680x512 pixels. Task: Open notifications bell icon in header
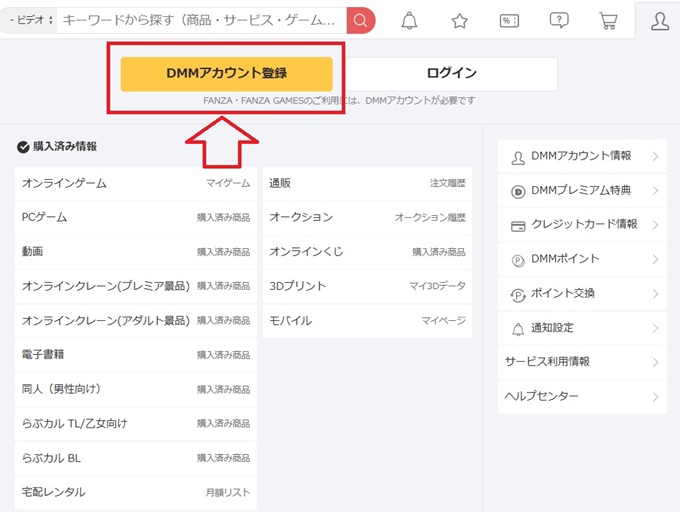coord(409,20)
